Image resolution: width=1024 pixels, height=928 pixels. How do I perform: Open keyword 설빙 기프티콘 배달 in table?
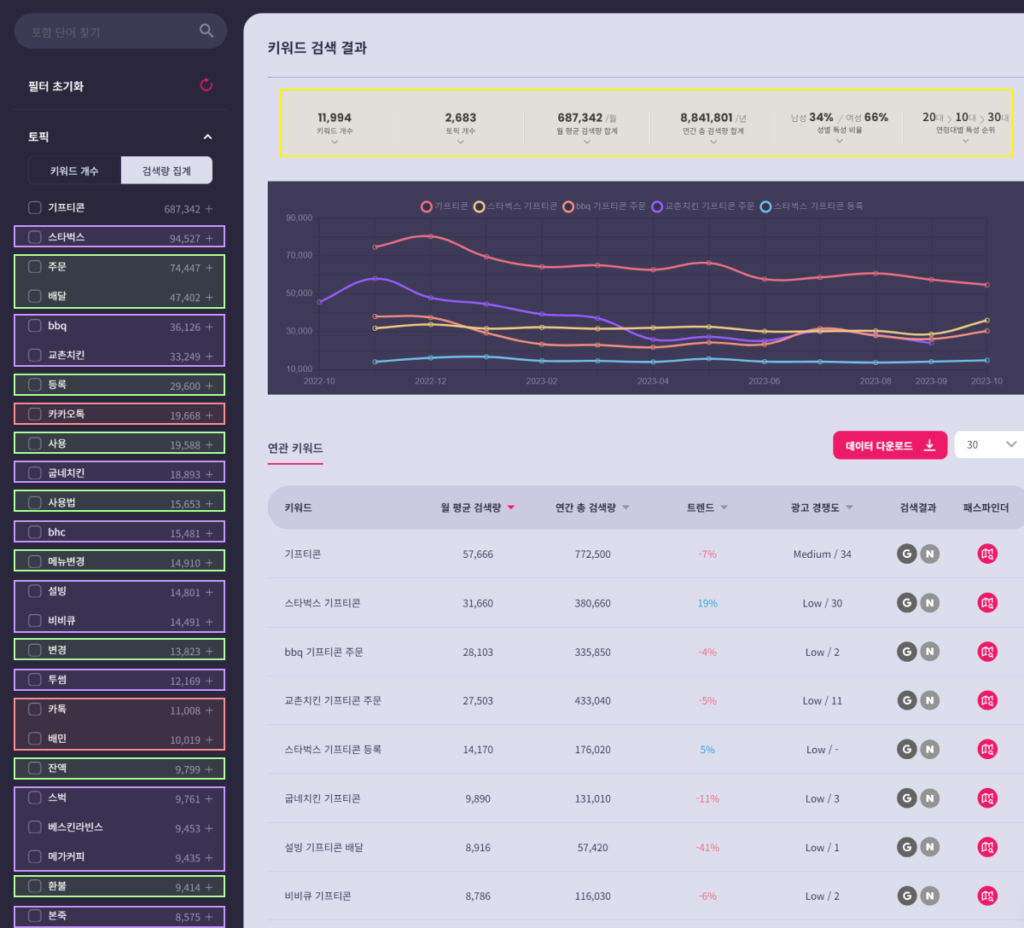[323, 847]
